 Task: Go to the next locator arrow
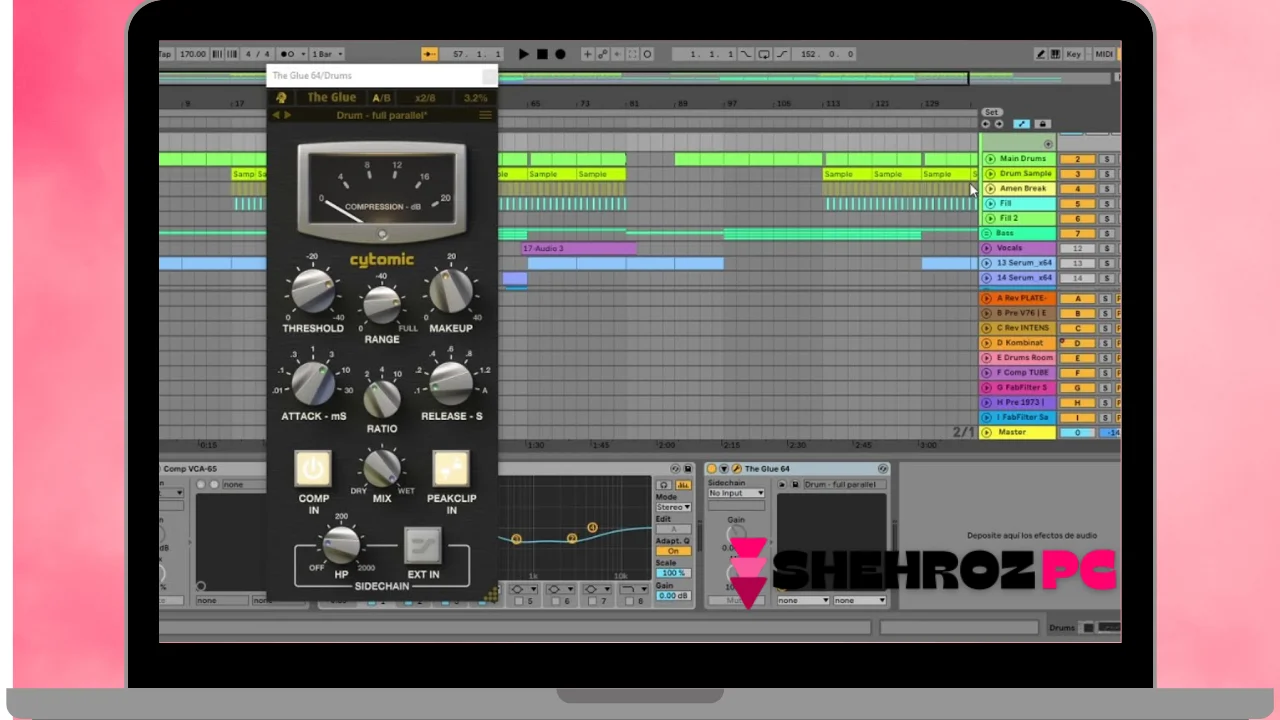click(998, 124)
